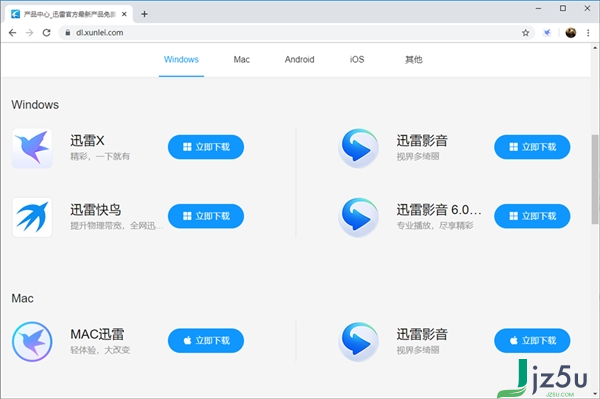The width and height of the screenshot is (600, 399).
Task: Maximize the browser window
Action: click(x=563, y=8)
